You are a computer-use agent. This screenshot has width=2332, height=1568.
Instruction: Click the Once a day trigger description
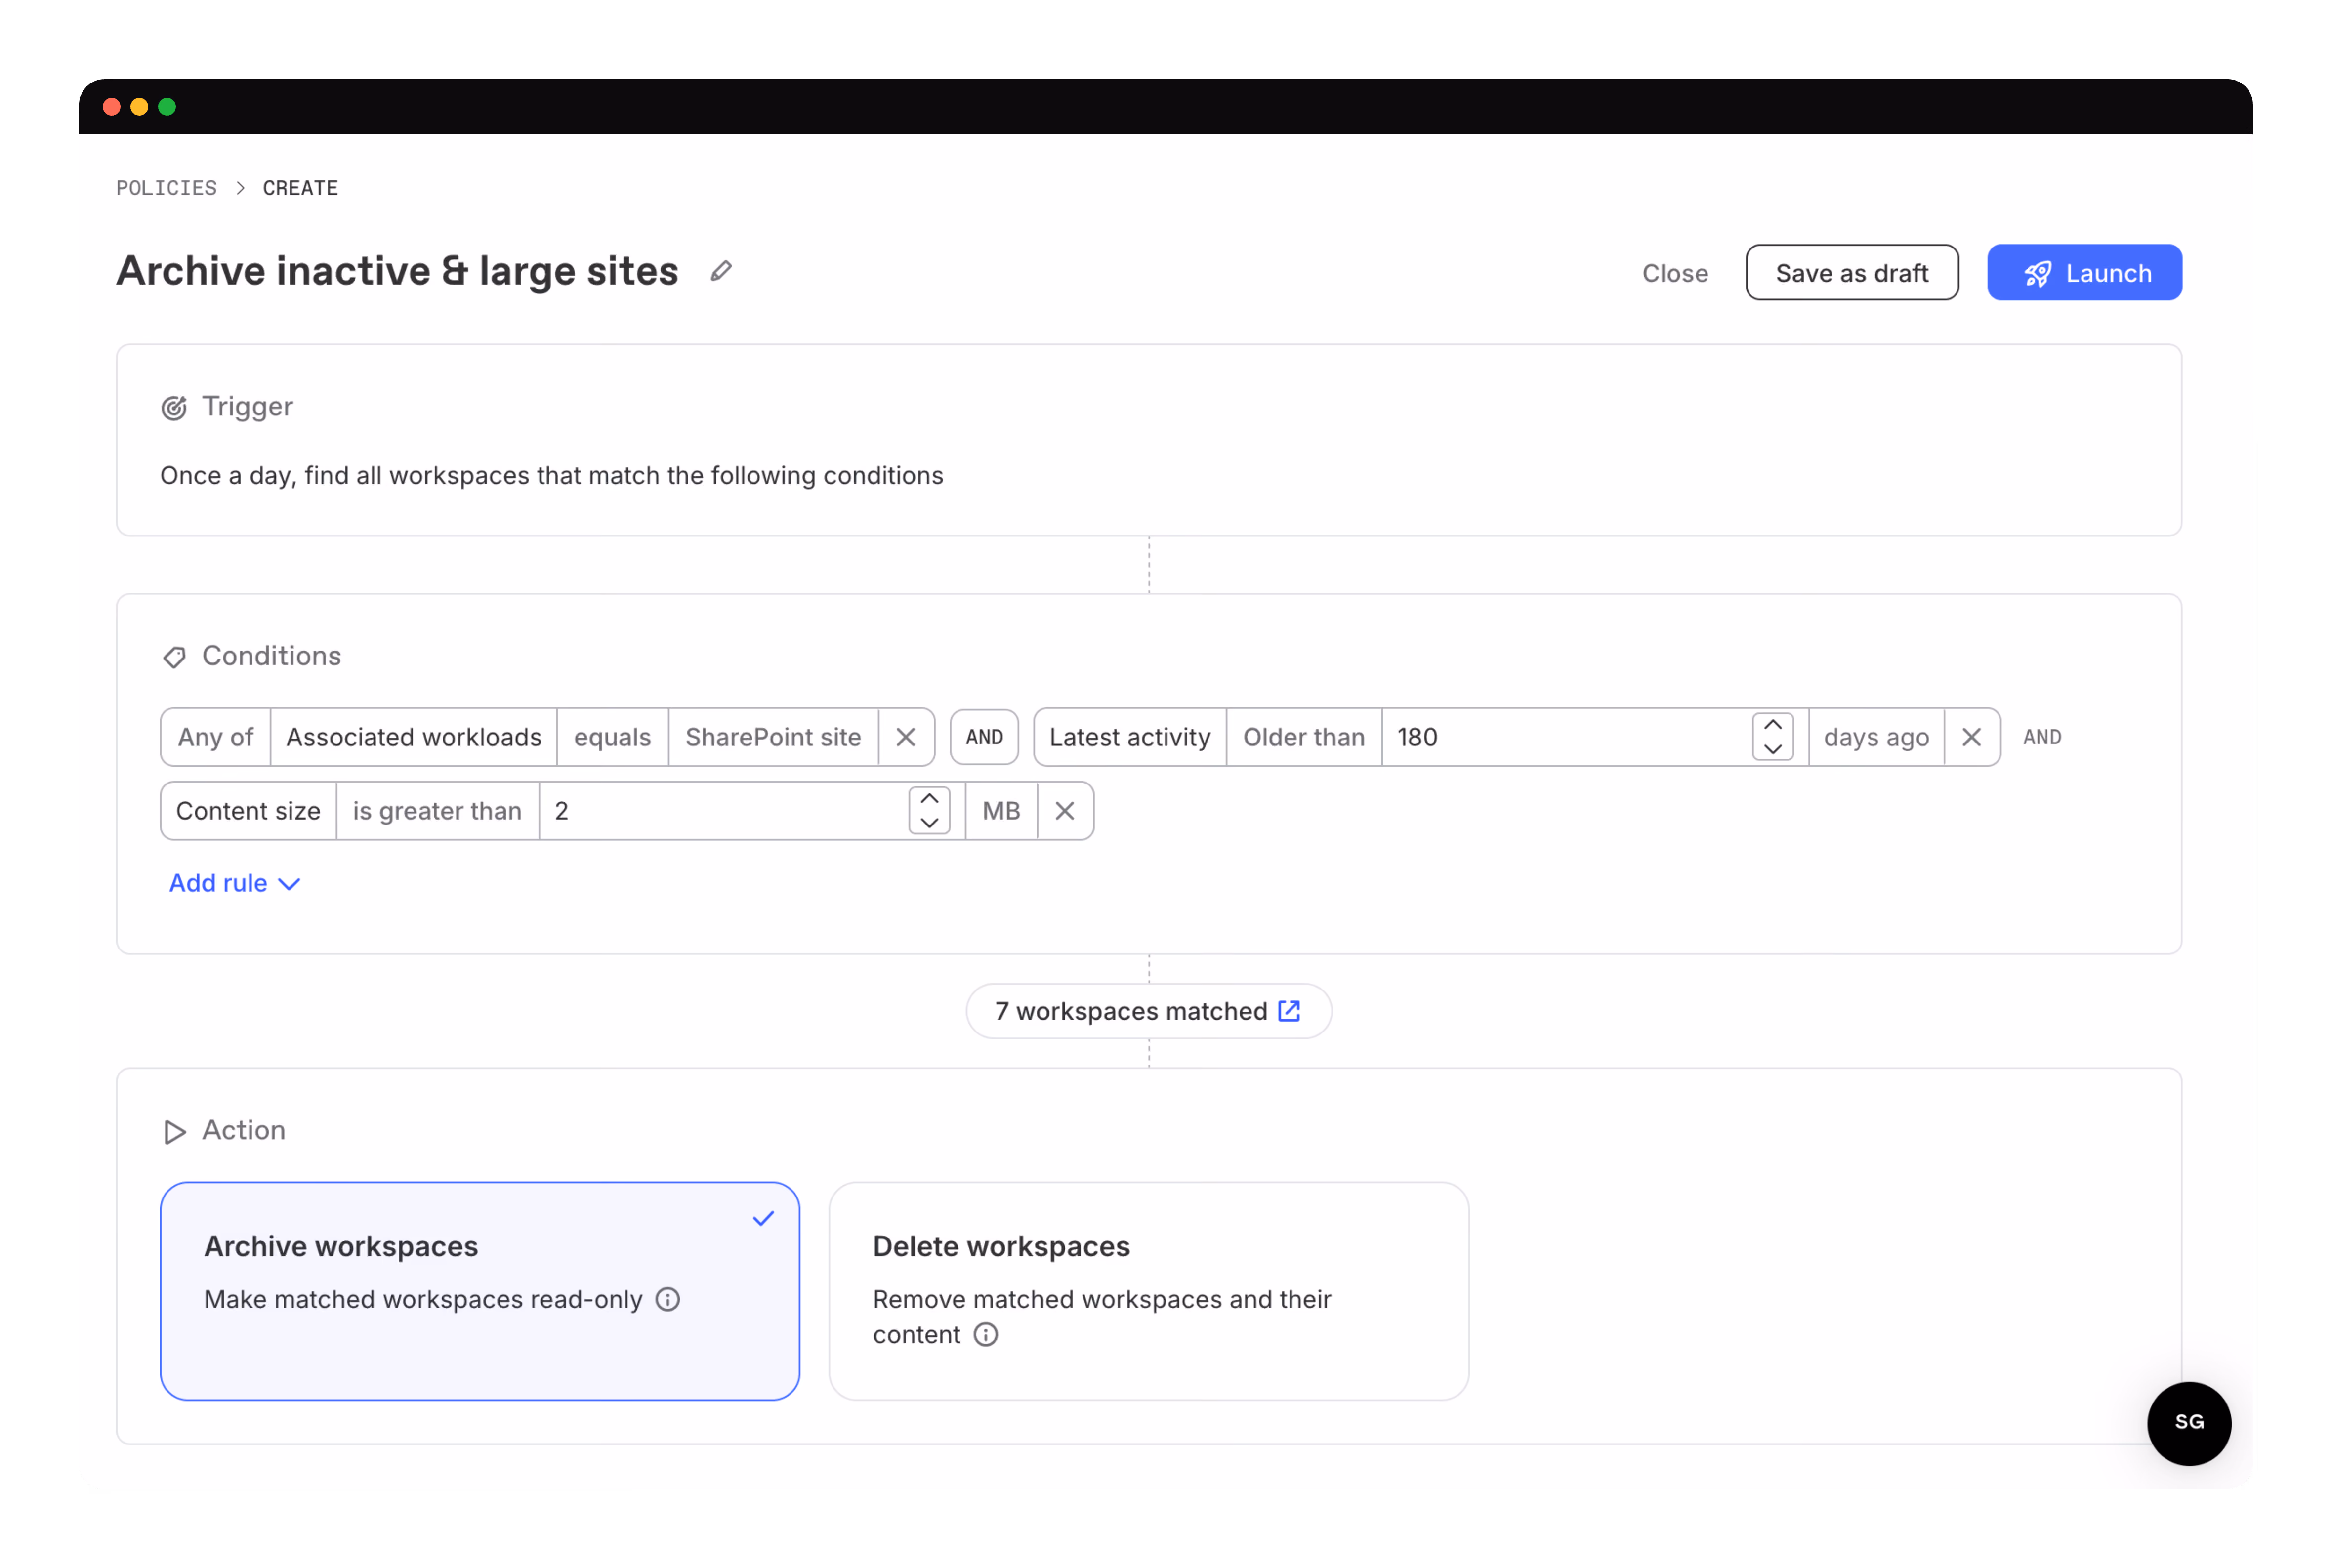[x=552, y=475]
